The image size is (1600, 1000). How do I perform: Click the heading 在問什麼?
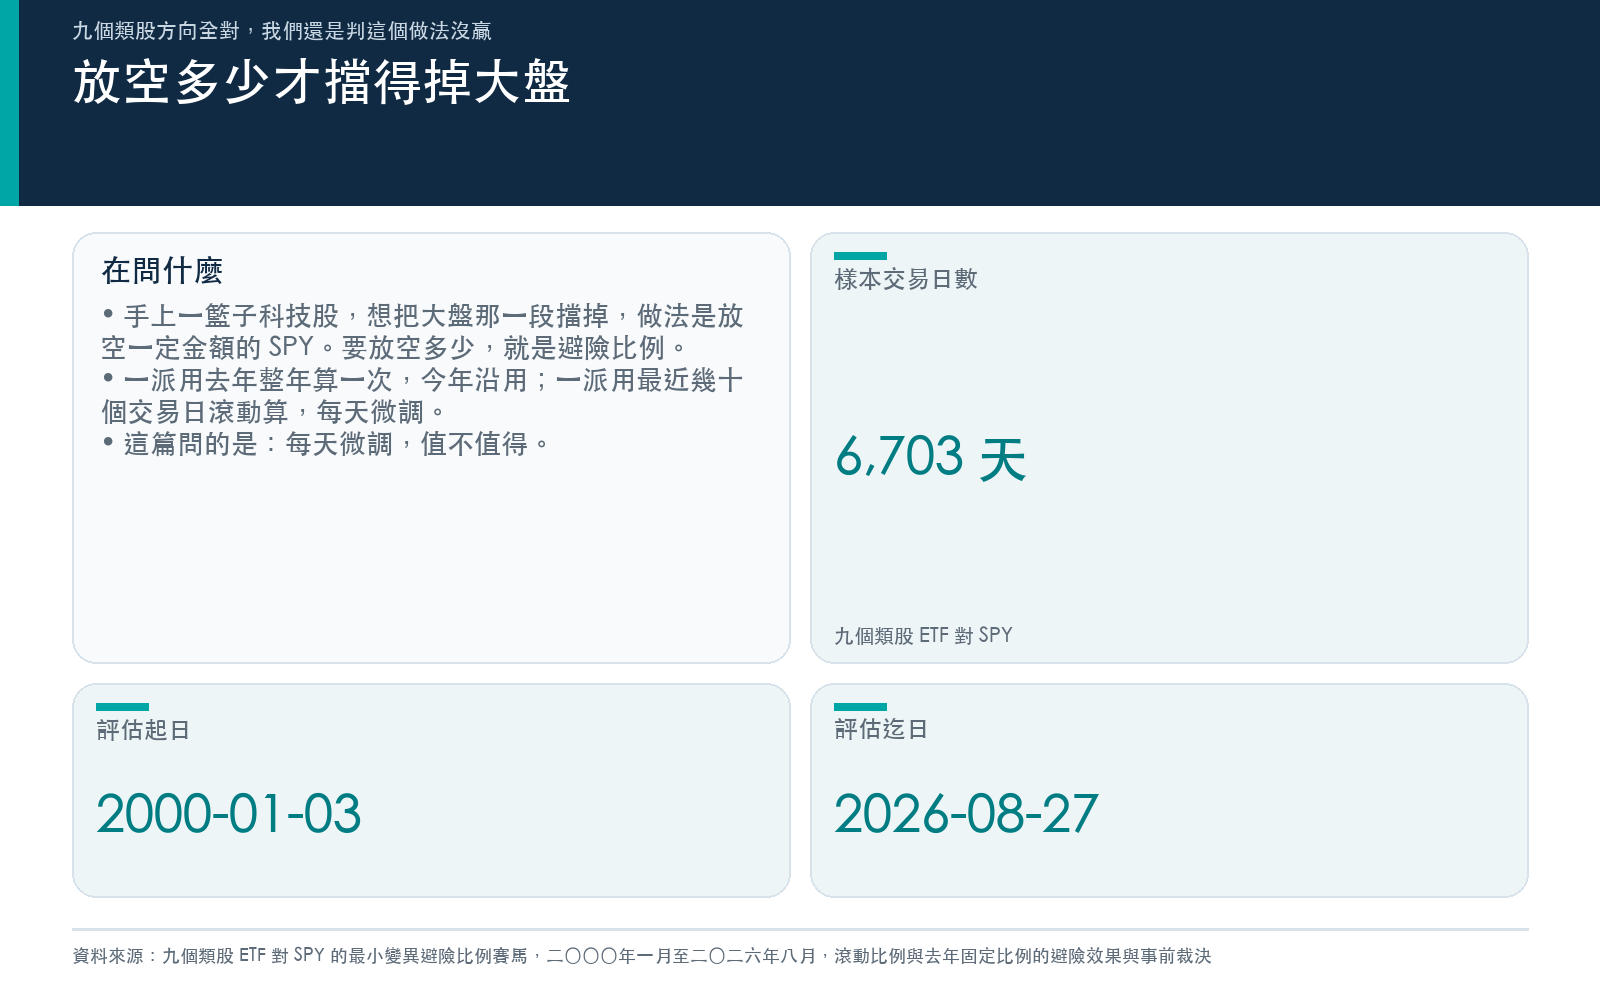point(162,270)
